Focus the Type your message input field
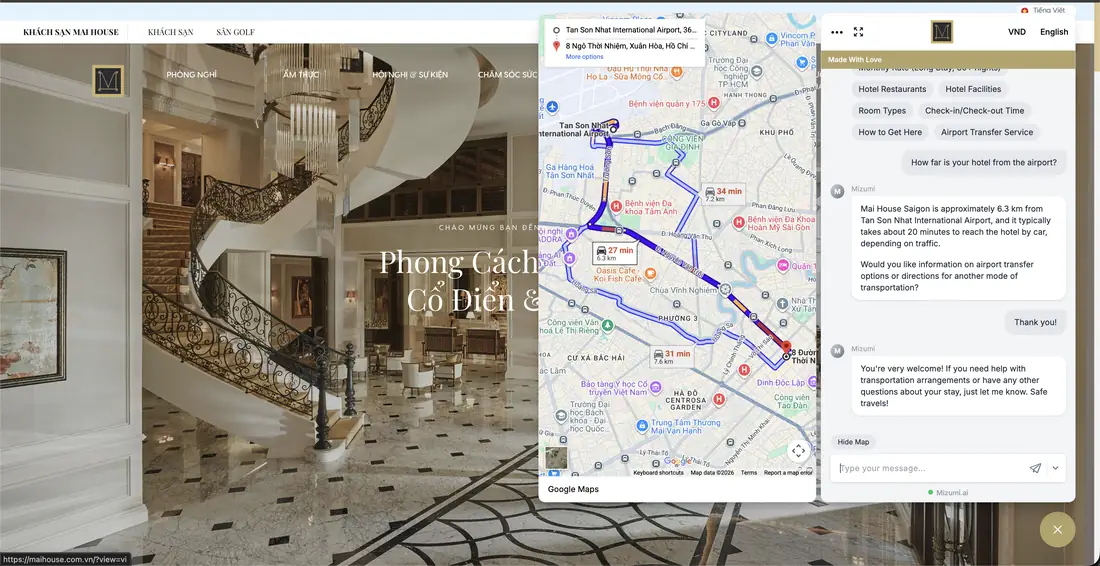The height and width of the screenshot is (566, 1100). pos(929,468)
